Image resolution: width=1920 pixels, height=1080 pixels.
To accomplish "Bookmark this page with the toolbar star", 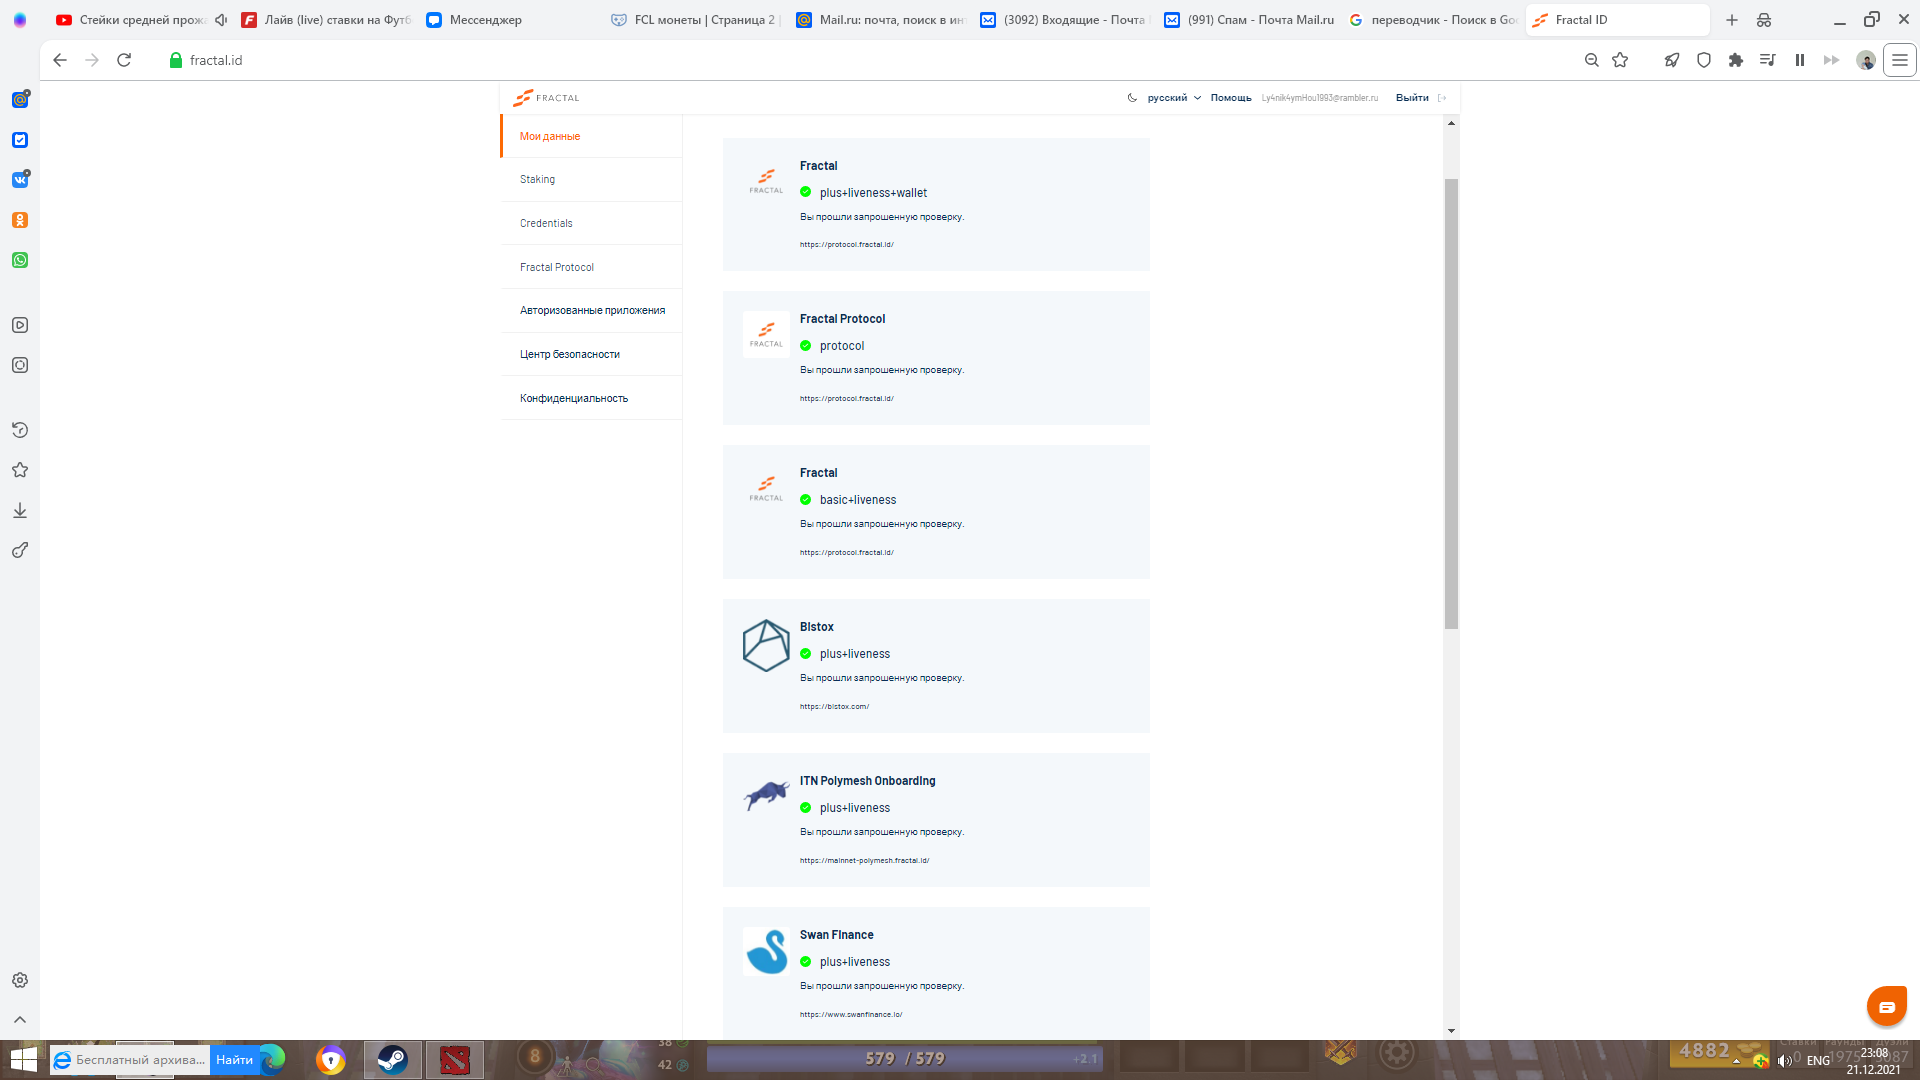I will coord(1620,60).
